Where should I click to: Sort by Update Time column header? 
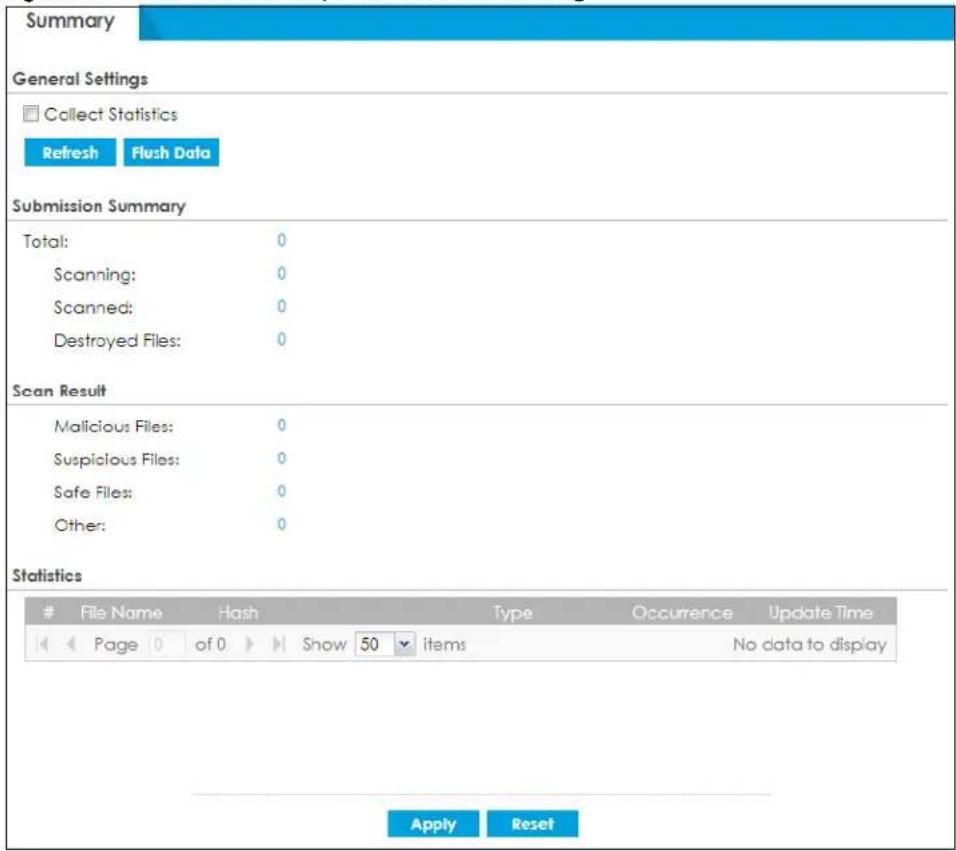[x=821, y=612]
